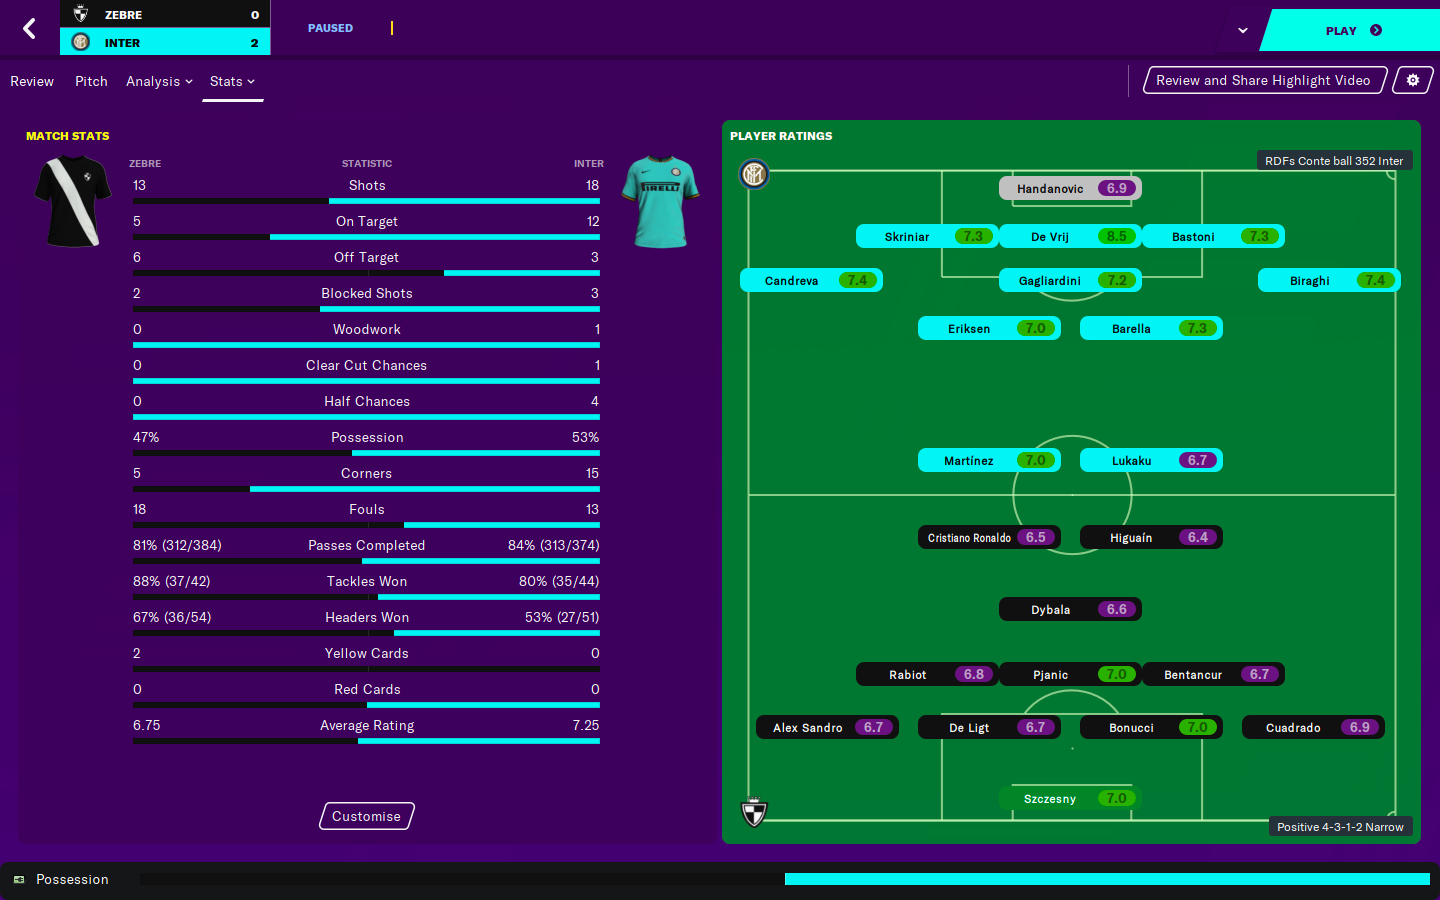
Task: Go back using the left arrow
Action: click(x=29, y=28)
